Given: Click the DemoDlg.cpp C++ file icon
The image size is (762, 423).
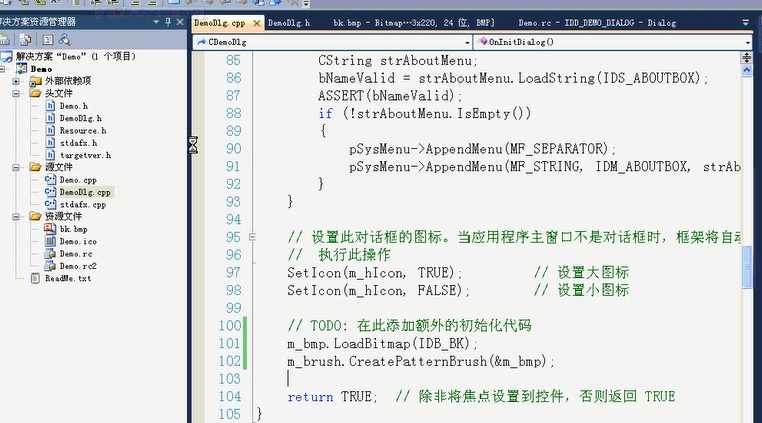Looking at the screenshot, I should click(x=50, y=192).
